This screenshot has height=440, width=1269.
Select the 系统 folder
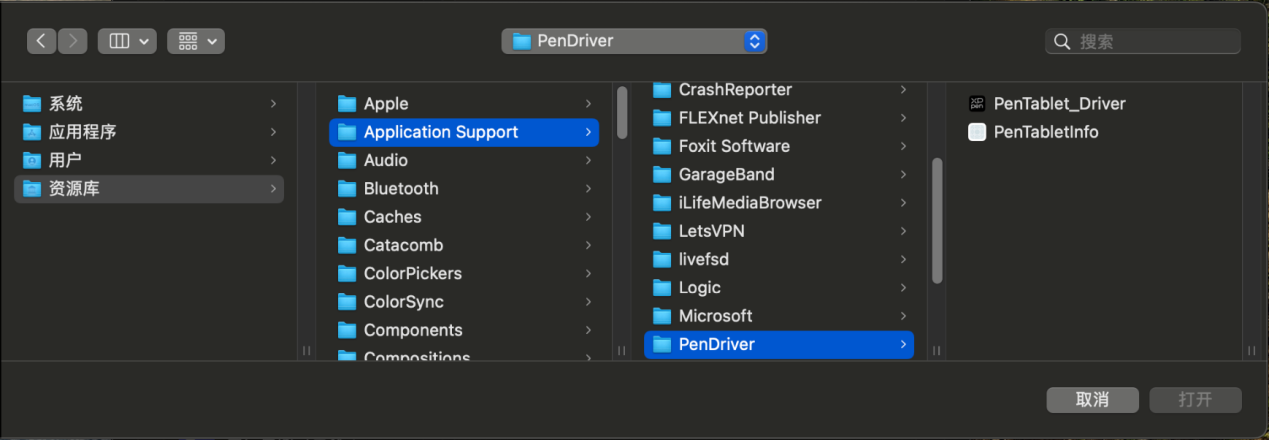[x=65, y=104]
